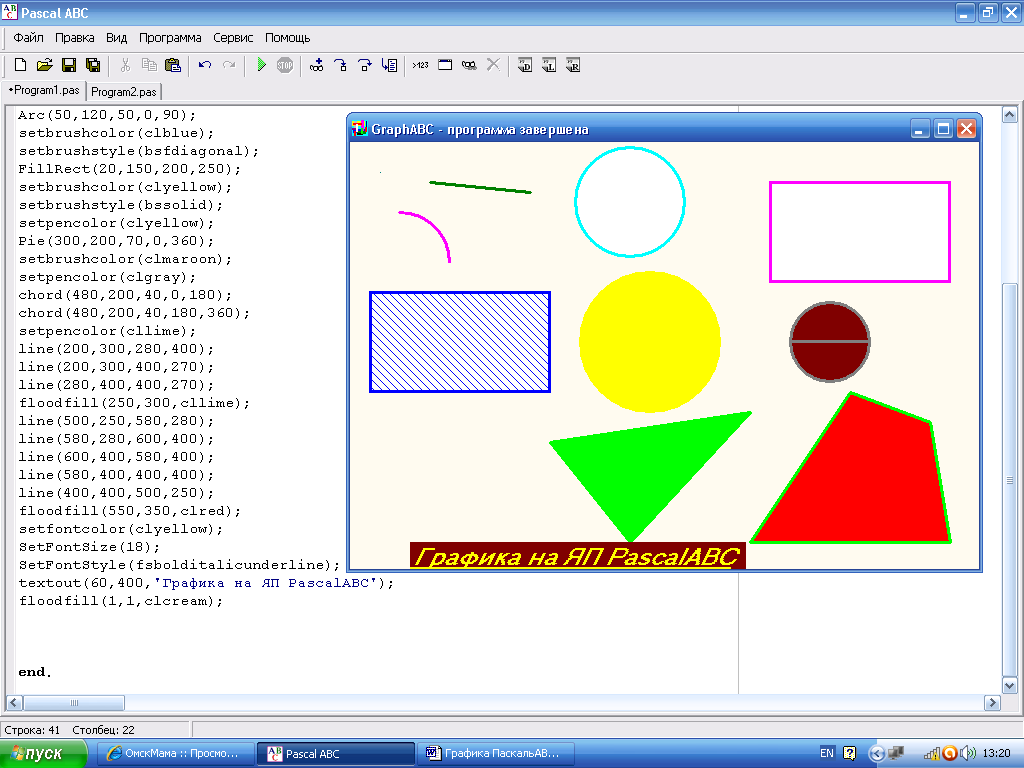Screen dimensions: 1024x768
Task: Run the program with the green arrow
Action: pyautogui.click(x=261, y=65)
